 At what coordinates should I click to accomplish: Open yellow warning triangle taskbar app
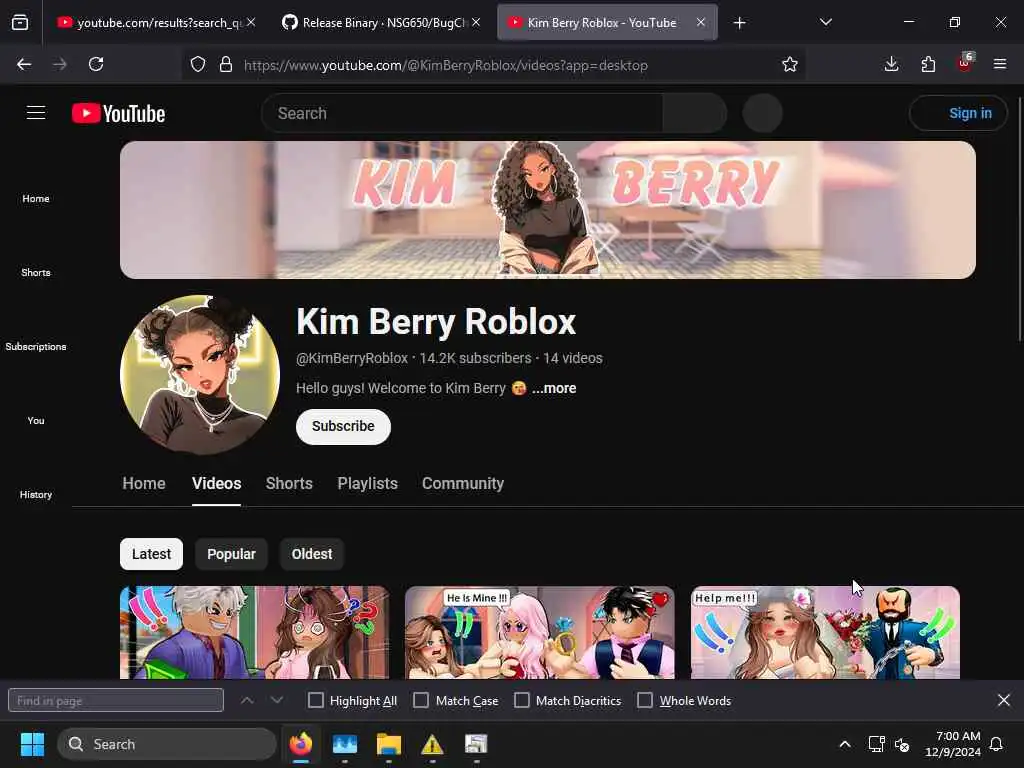click(x=432, y=744)
